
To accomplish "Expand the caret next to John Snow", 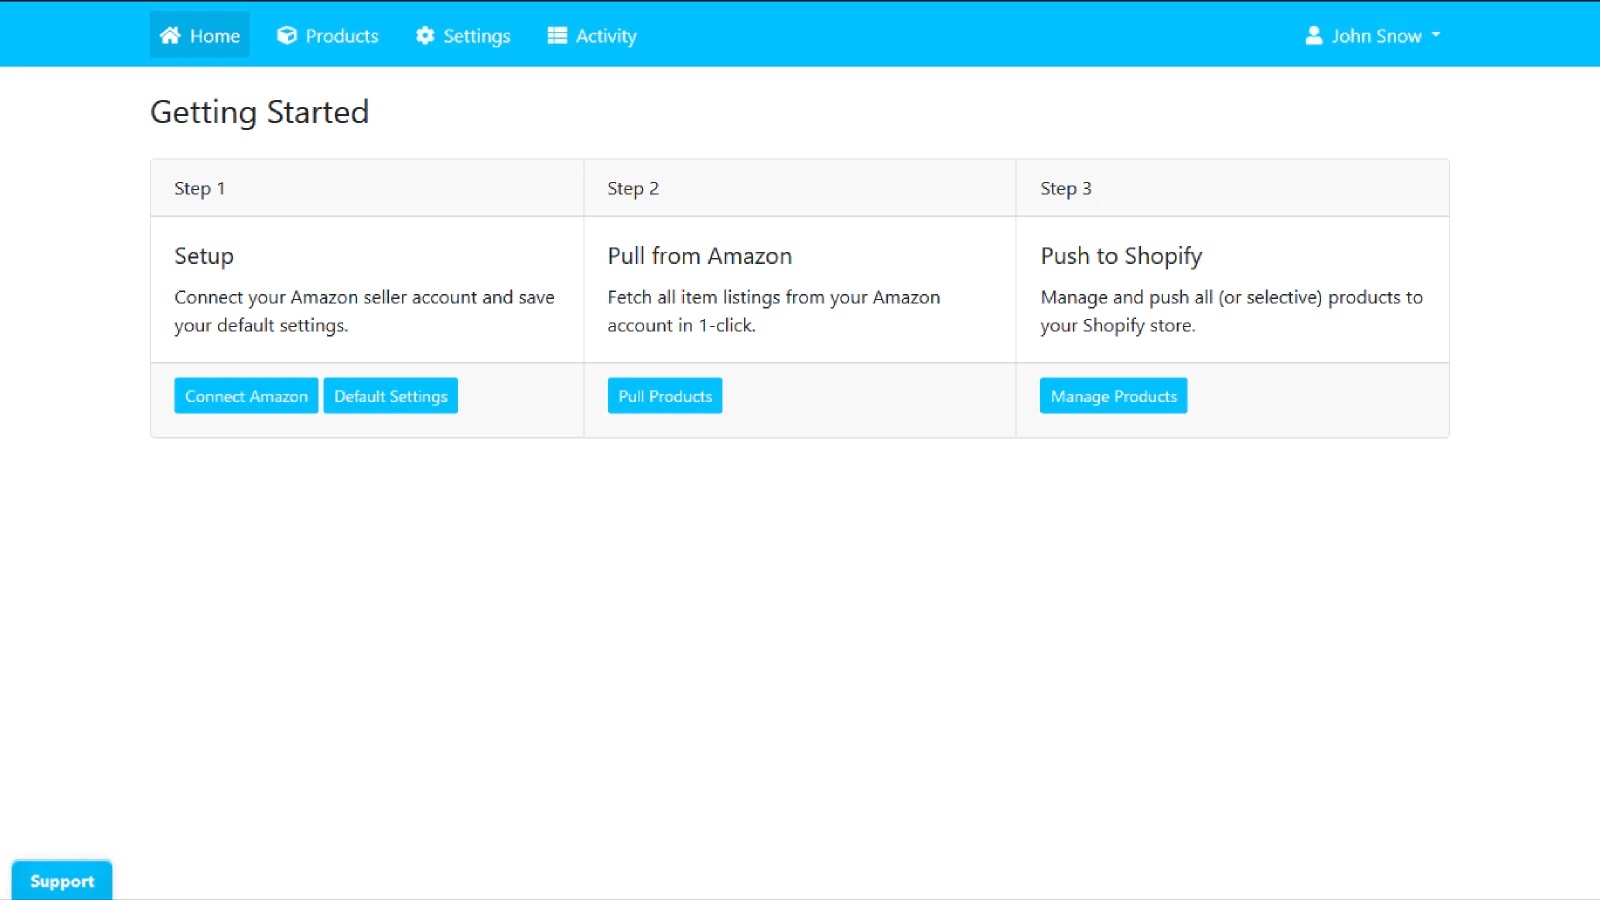I will tap(1436, 35).
